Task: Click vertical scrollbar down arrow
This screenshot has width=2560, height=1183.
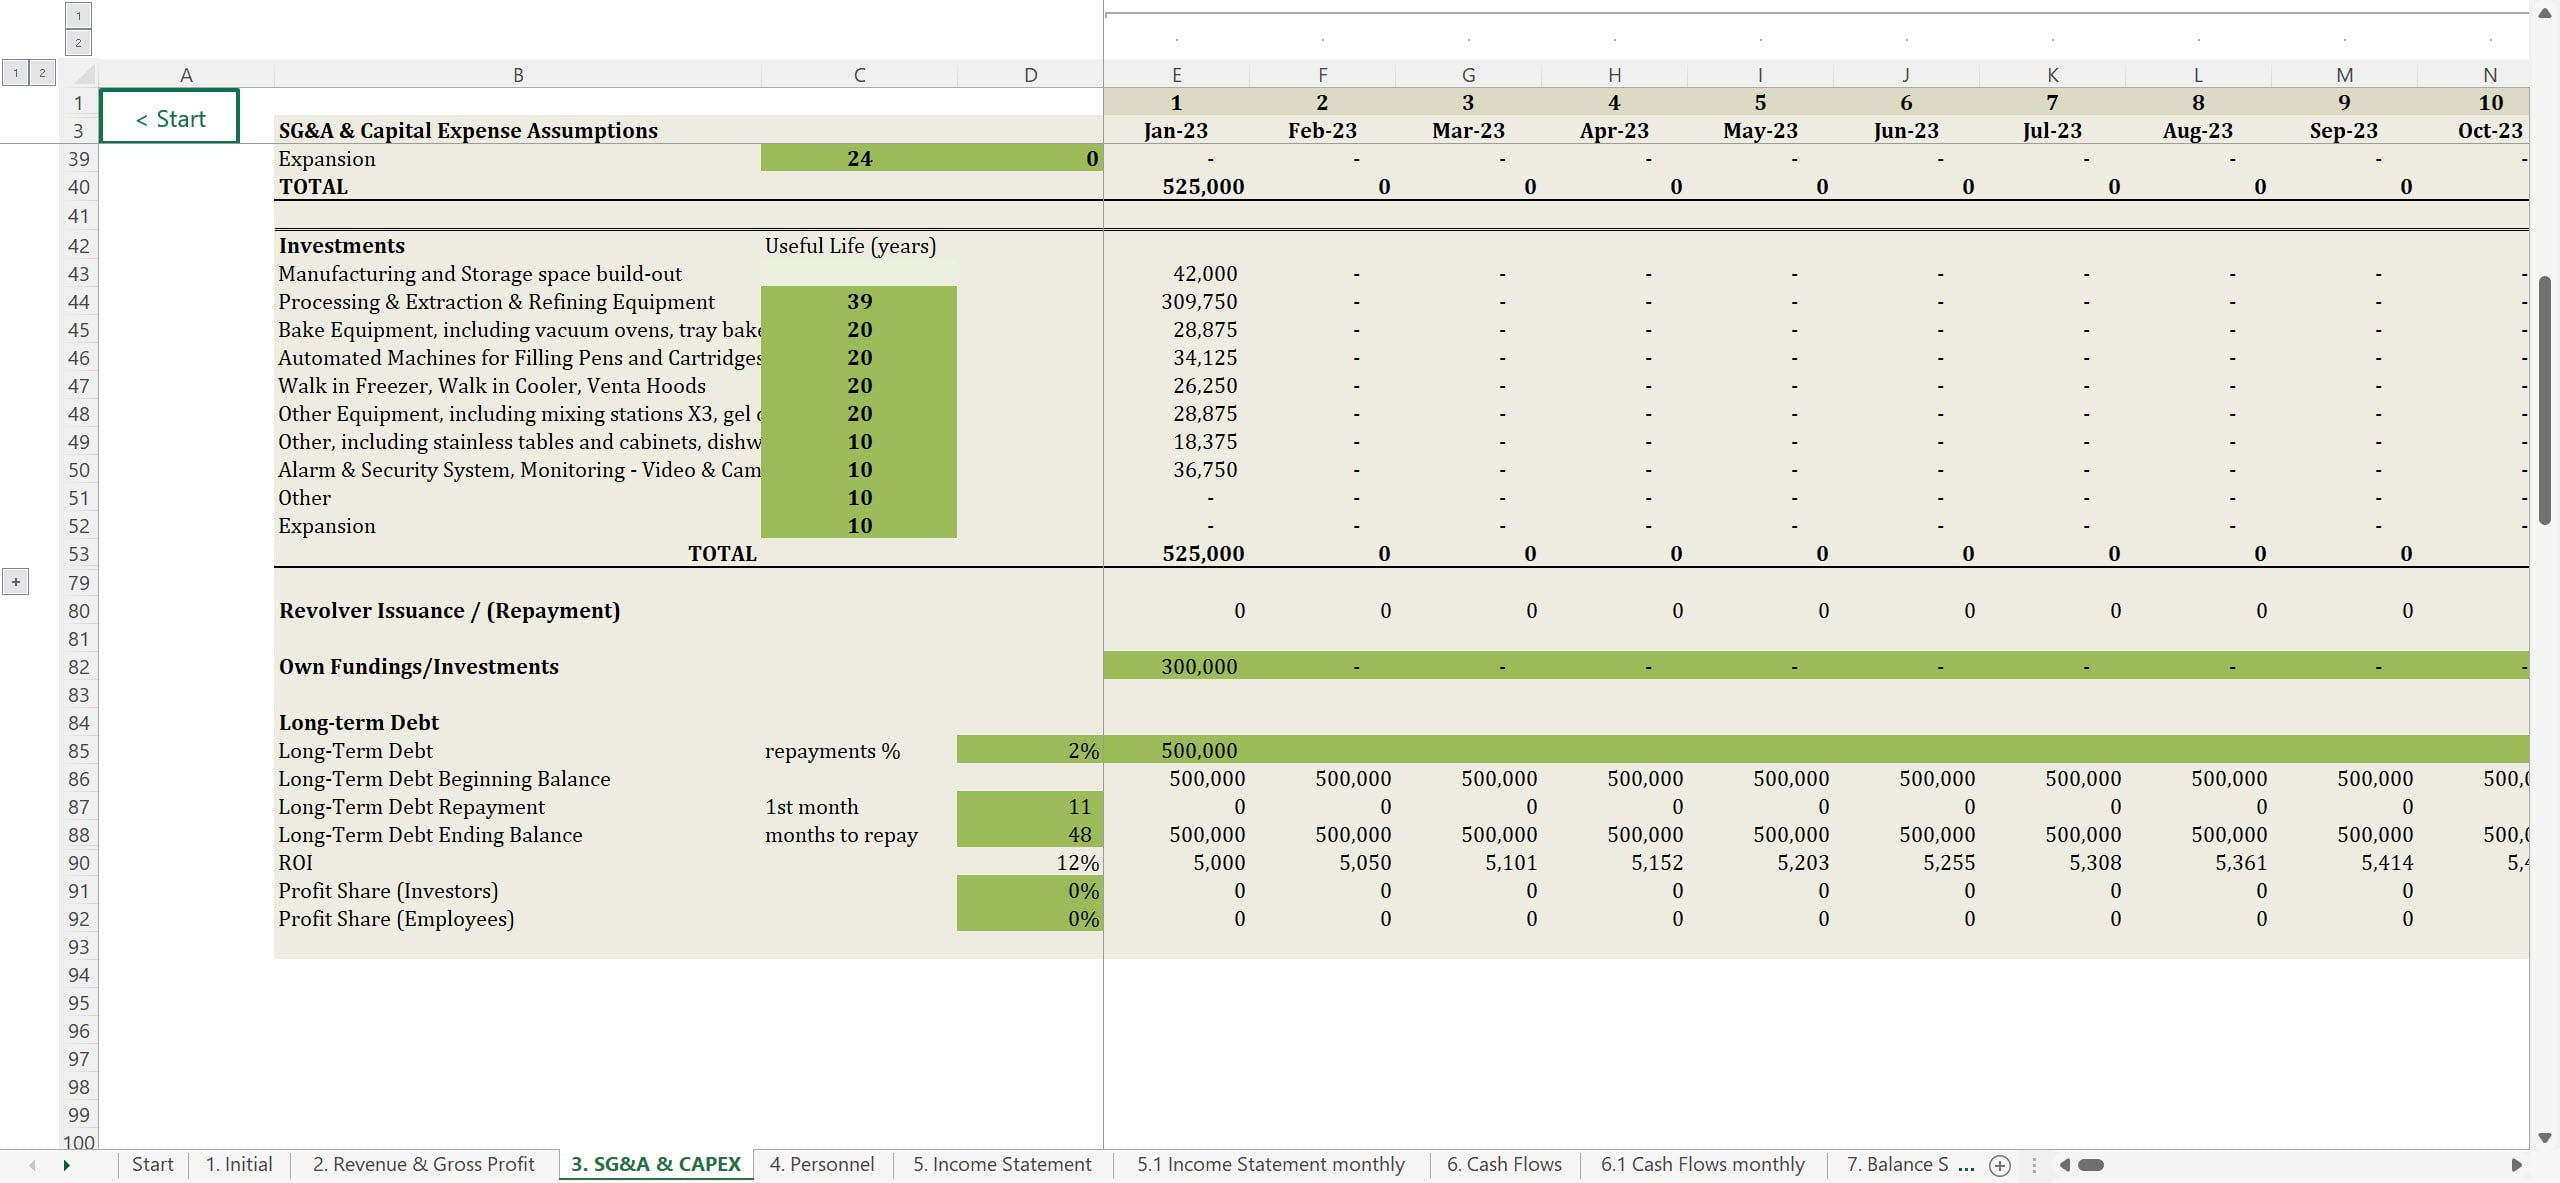Action: click(x=2545, y=1138)
